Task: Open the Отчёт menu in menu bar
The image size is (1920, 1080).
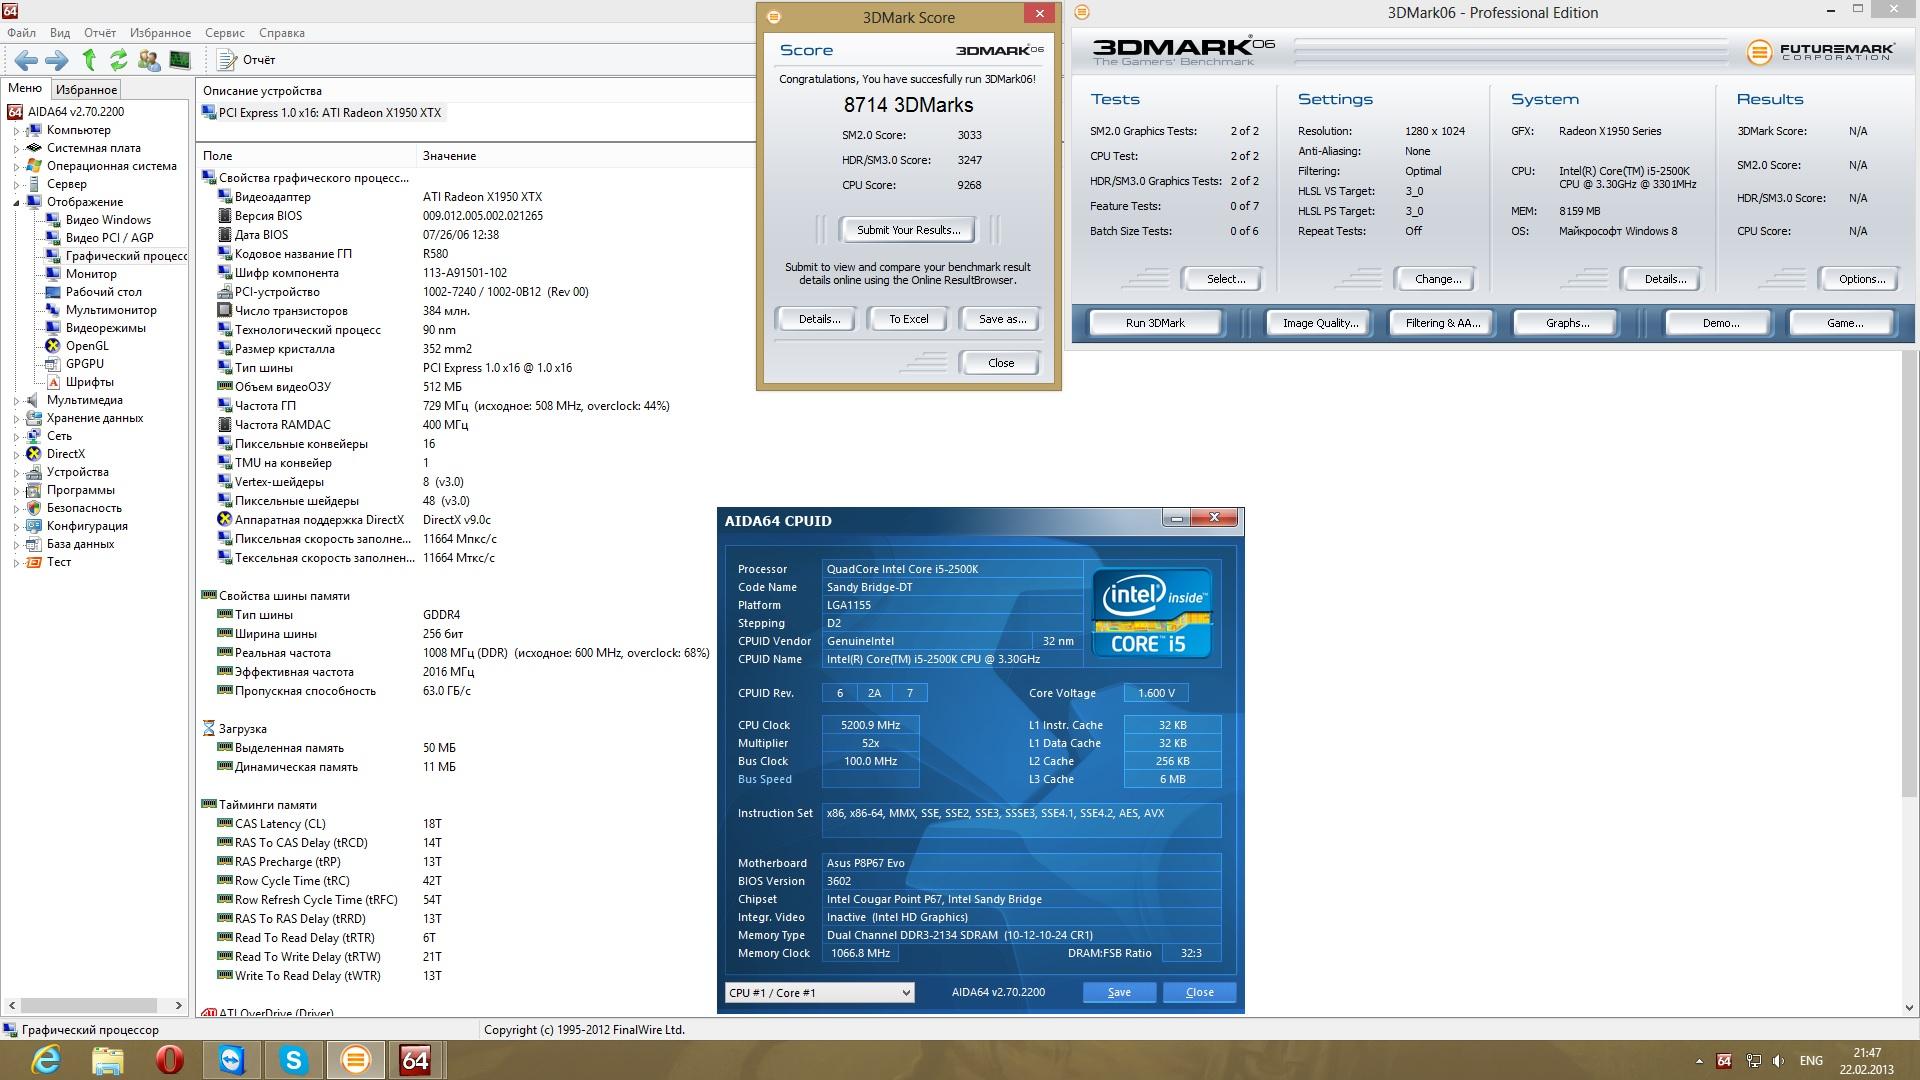Action: point(100,33)
